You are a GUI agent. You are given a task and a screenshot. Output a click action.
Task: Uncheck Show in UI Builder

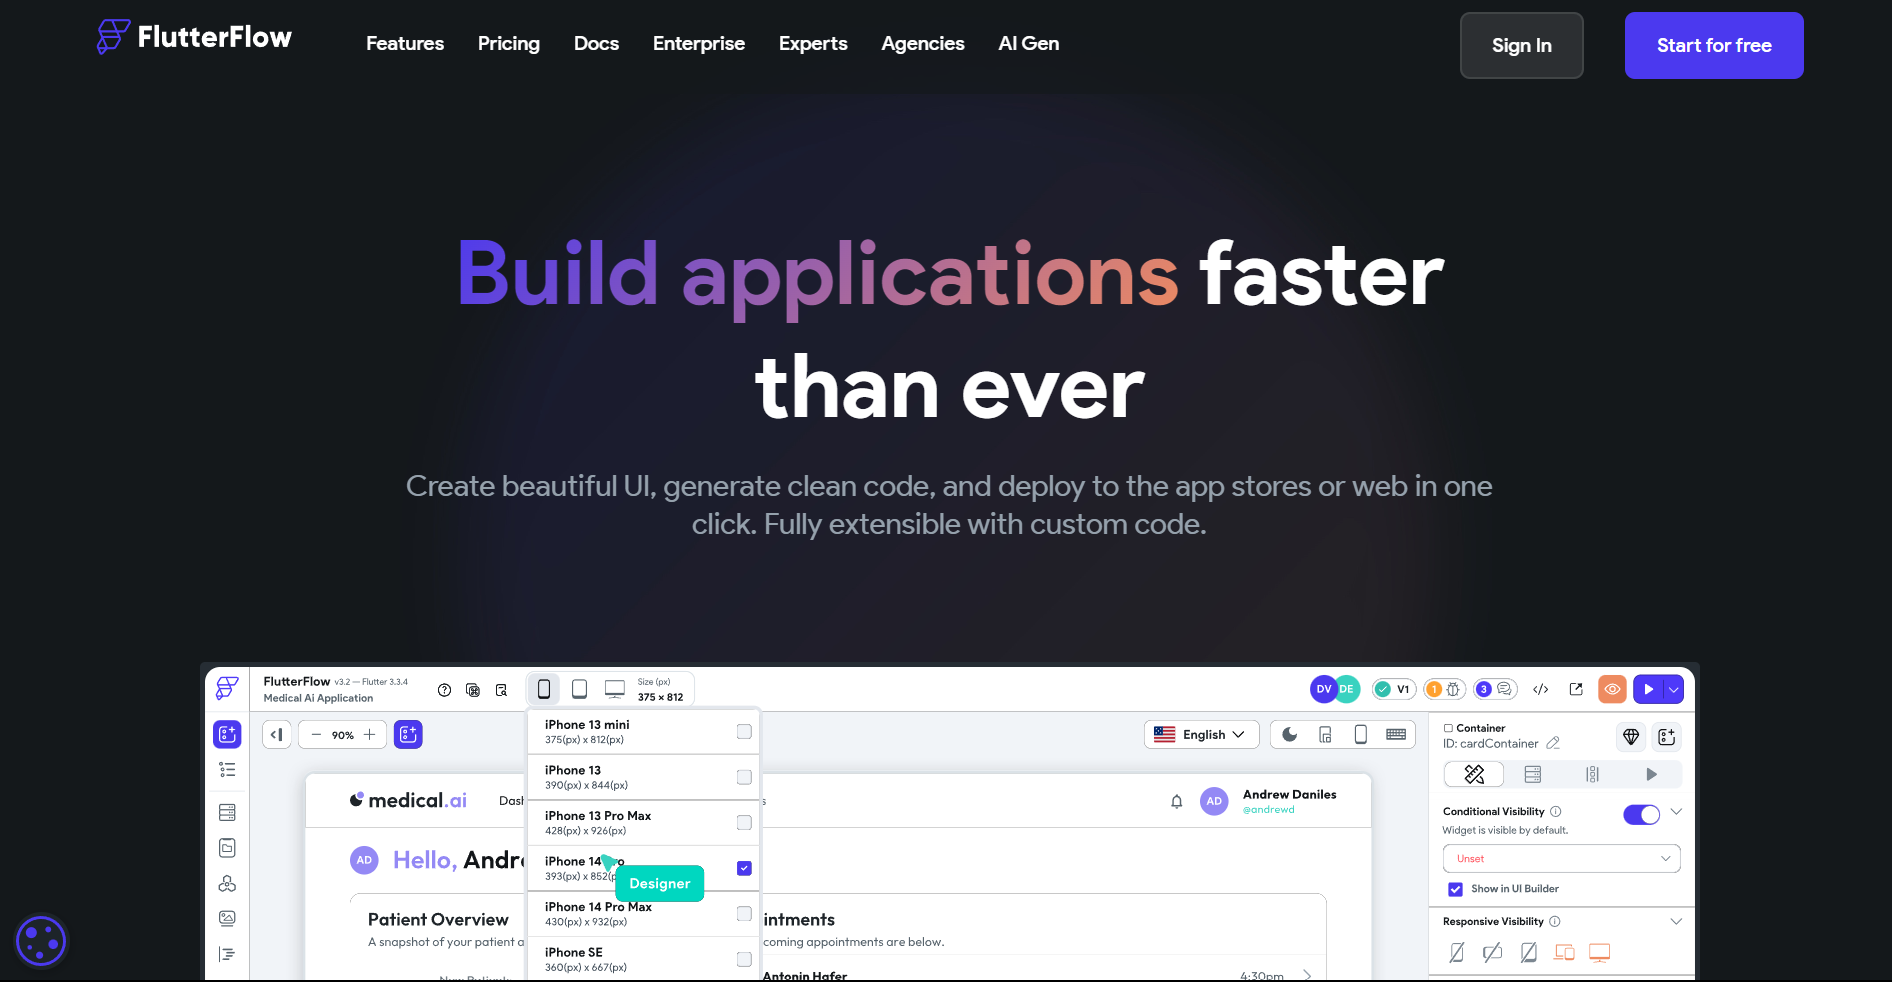[x=1456, y=889]
